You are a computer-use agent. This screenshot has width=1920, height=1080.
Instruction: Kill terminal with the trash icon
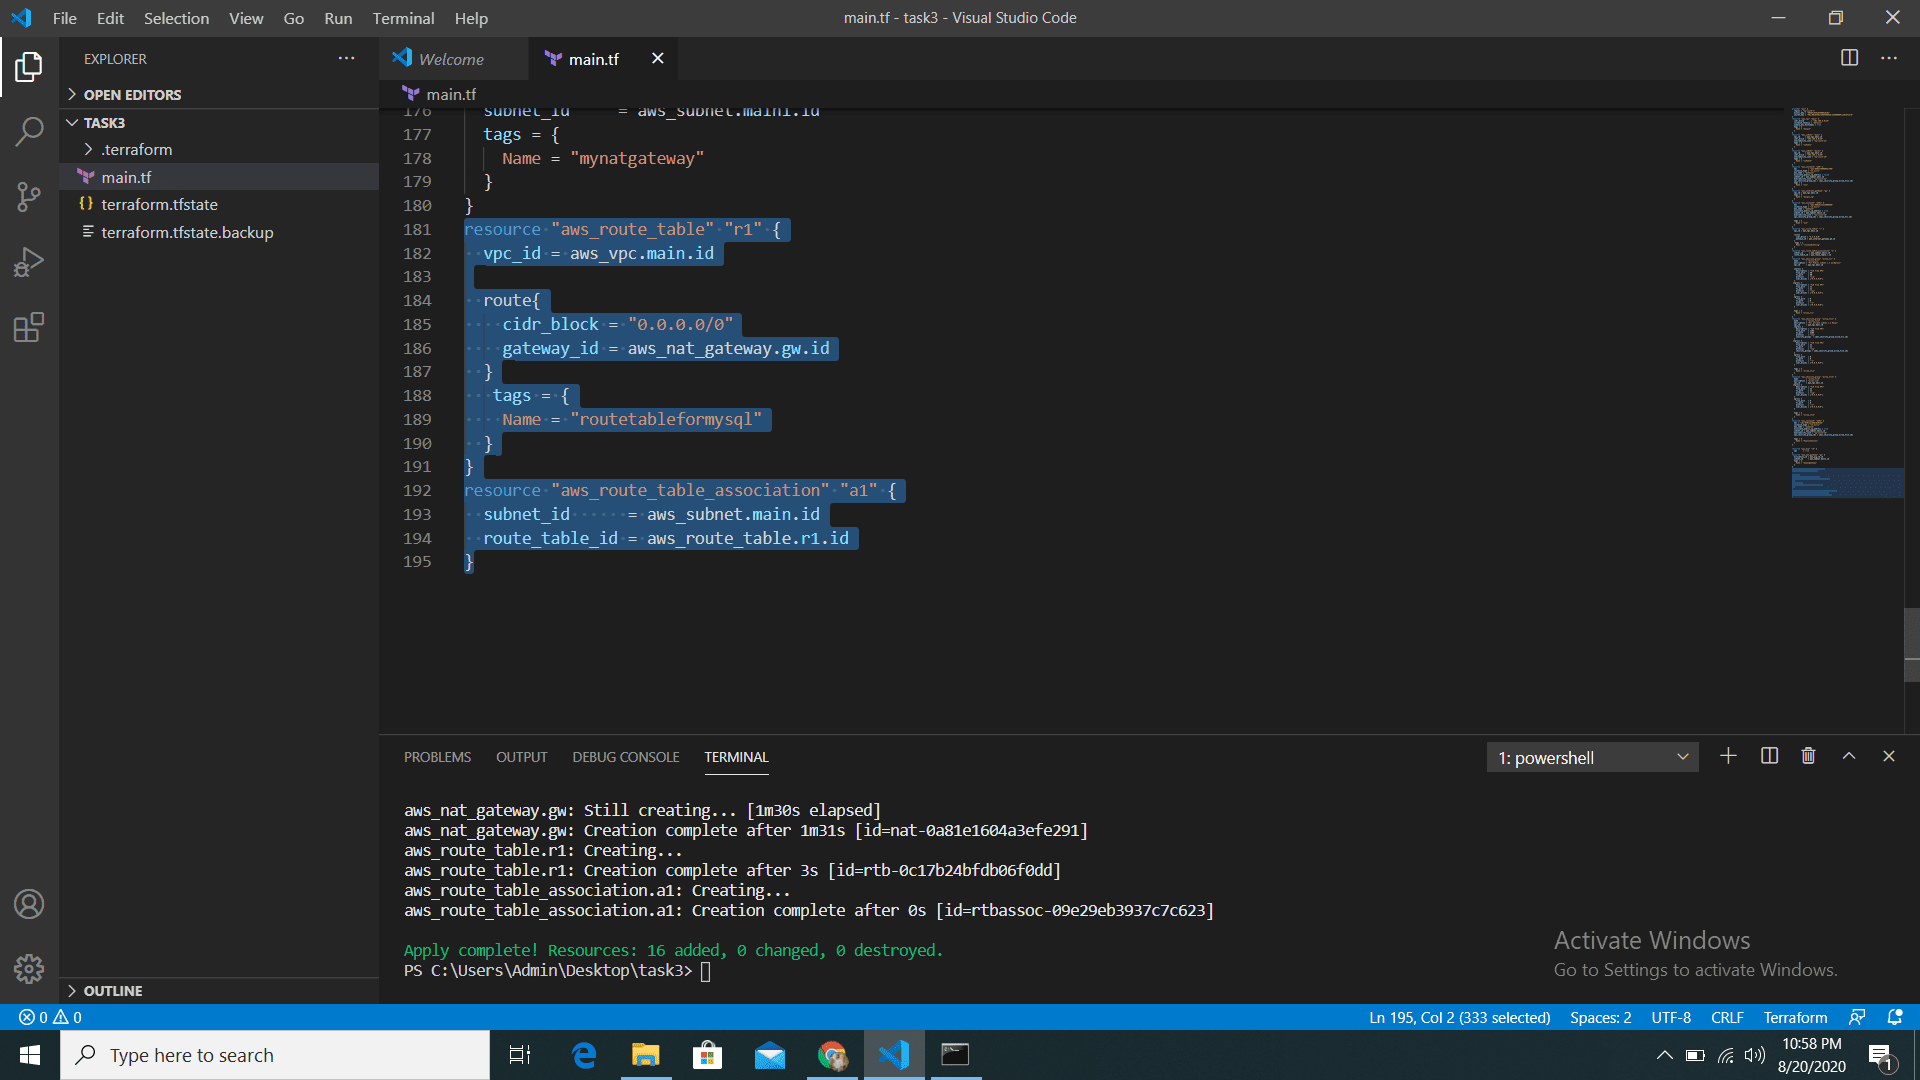pos(1808,756)
